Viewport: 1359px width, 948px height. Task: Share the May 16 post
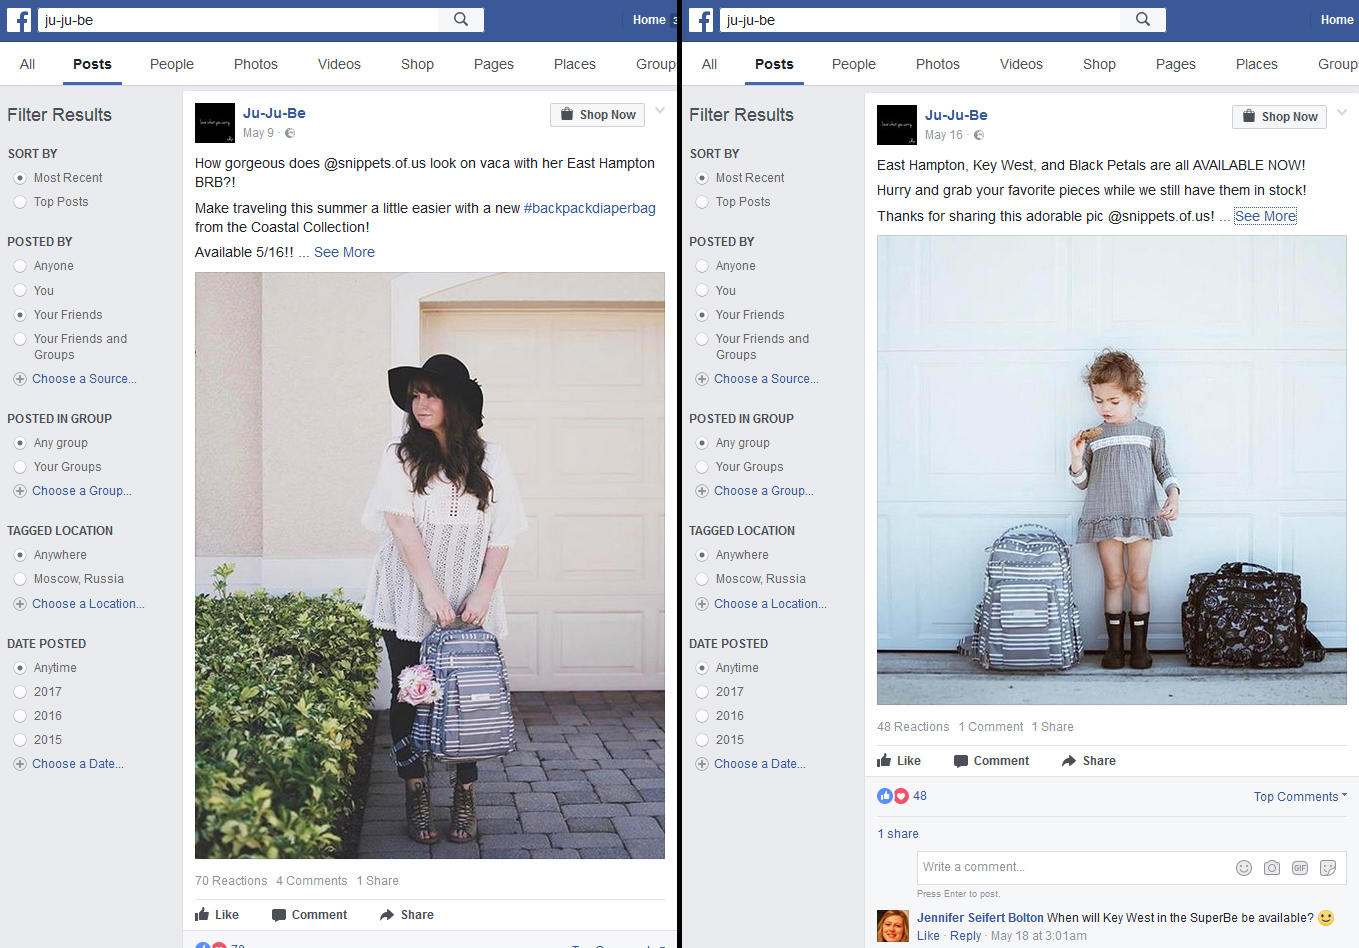coord(1089,761)
